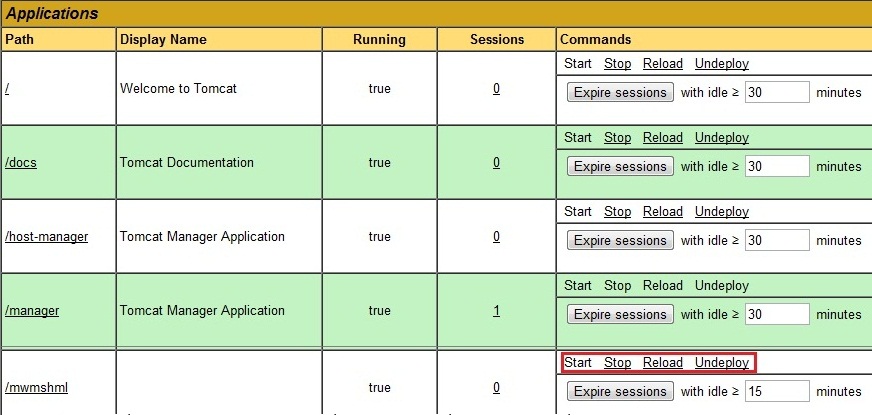Viewport: 872px width, 415px height.
Task: Click the idle minutes field for /mwmshml
Action: (x=776, y=391)
